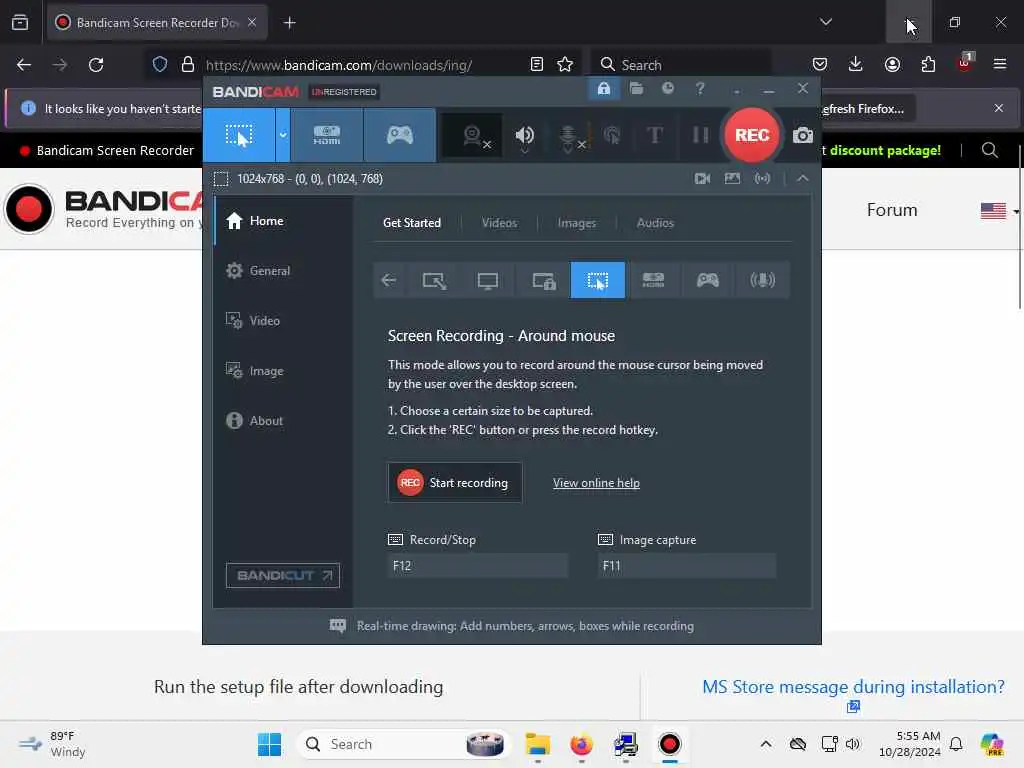1024x768 pixels.
Task: Switch to HDMI device recording mode in top toolbar
Action: tap(327, 135)
